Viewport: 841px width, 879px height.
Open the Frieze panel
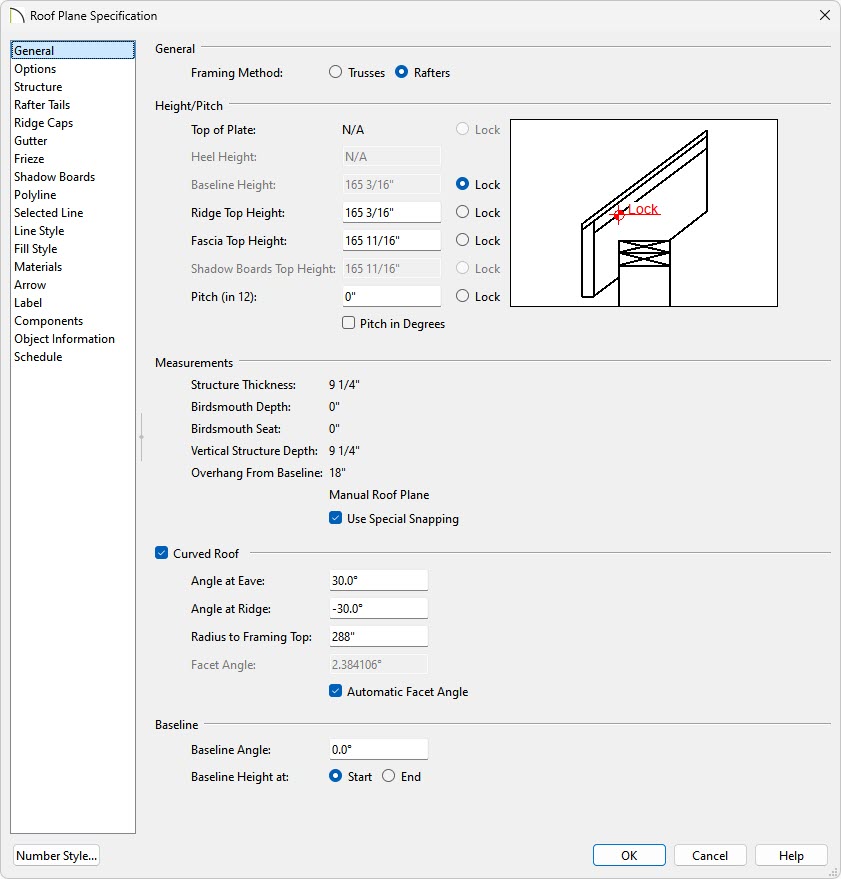click(x=73, y=159)
